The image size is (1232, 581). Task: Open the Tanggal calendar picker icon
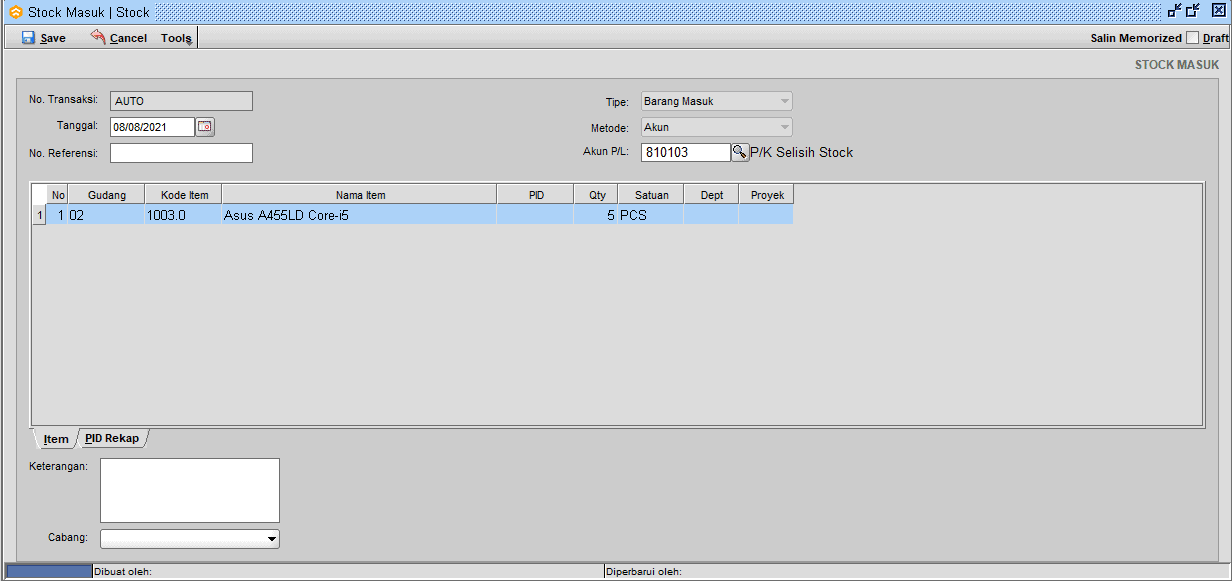click(x=205, y=127)
